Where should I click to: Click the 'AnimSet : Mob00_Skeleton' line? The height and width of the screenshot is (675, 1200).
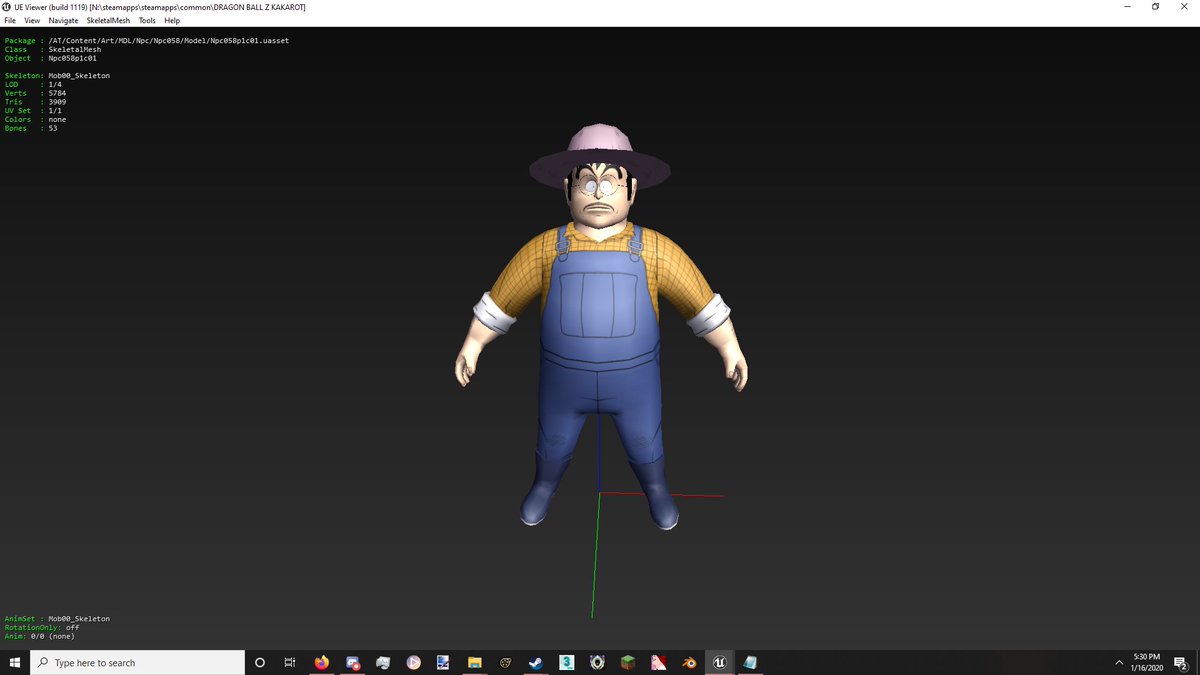click(x=57, y=619)
